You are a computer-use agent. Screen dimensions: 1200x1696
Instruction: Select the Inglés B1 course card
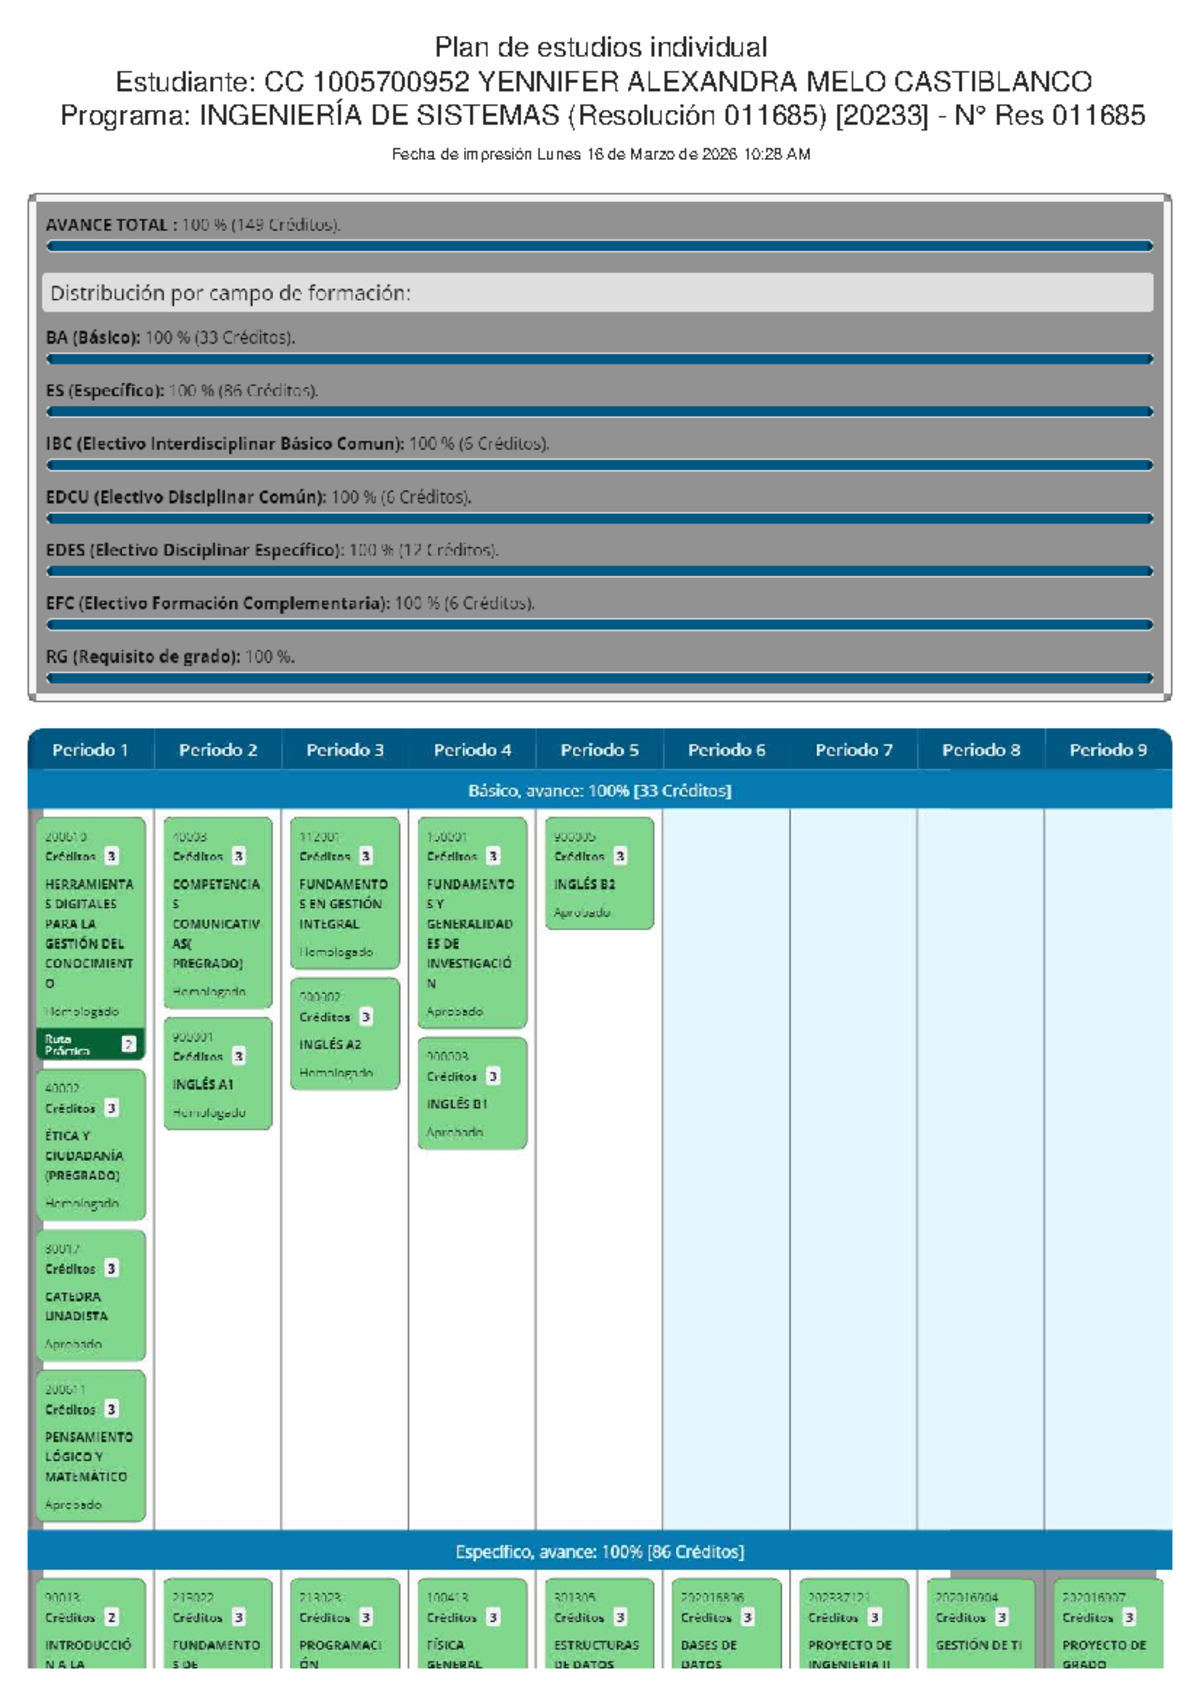pos(472,1093)
